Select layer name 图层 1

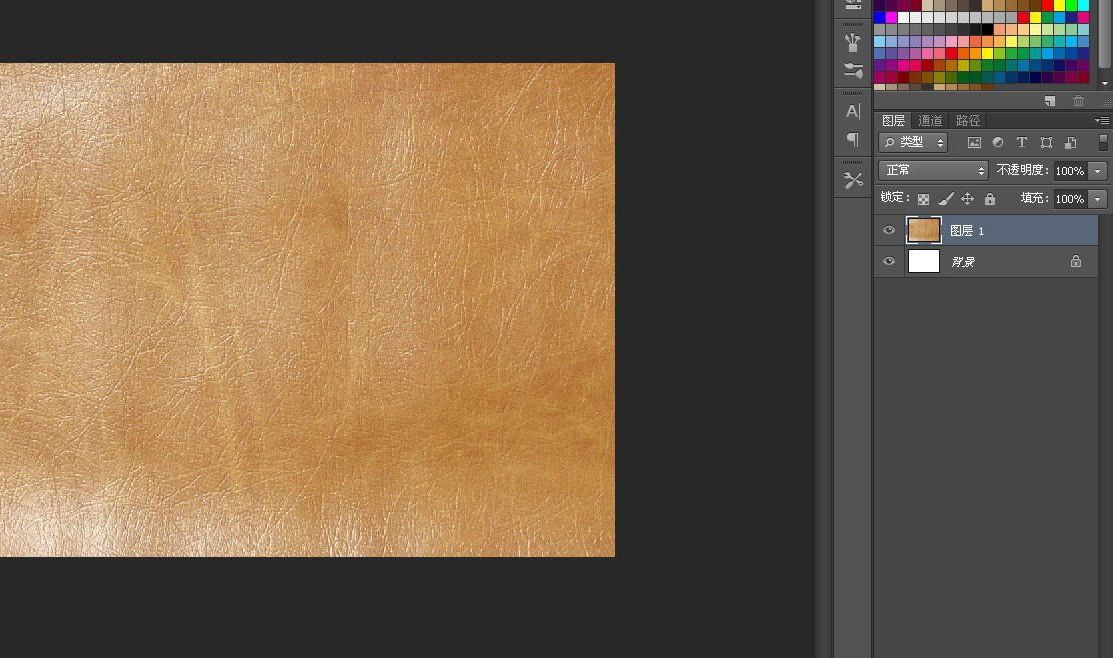(x=967, y=231)
